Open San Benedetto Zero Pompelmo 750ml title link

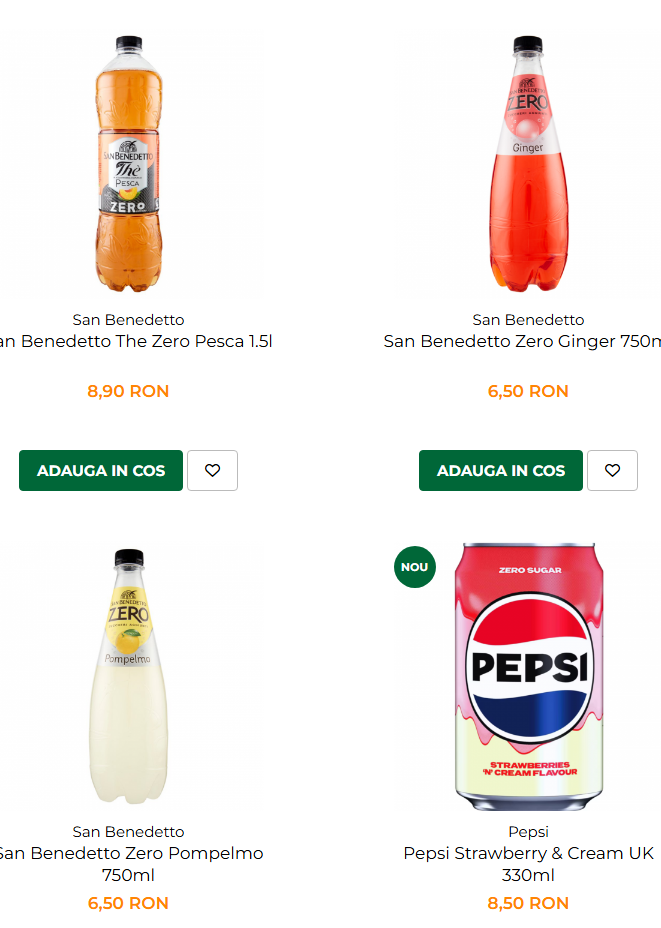(128, 864)
